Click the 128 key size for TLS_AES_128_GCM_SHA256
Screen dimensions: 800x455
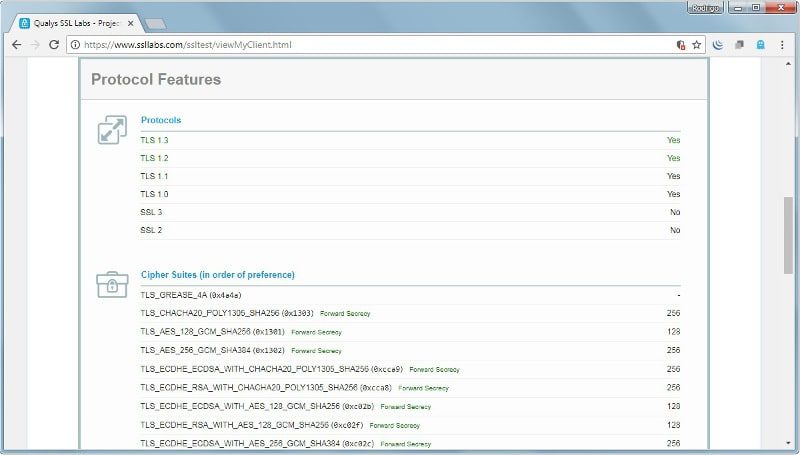[673, 332]
